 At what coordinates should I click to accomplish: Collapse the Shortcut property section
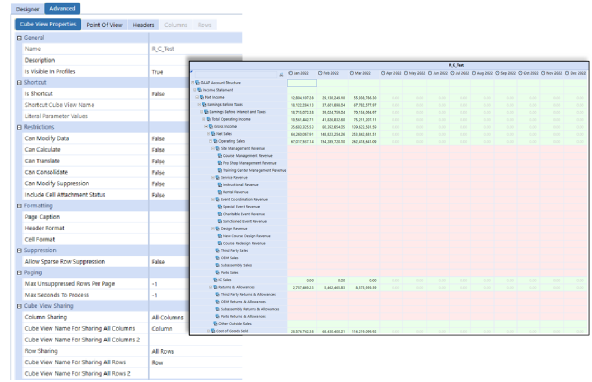(19, 82)
